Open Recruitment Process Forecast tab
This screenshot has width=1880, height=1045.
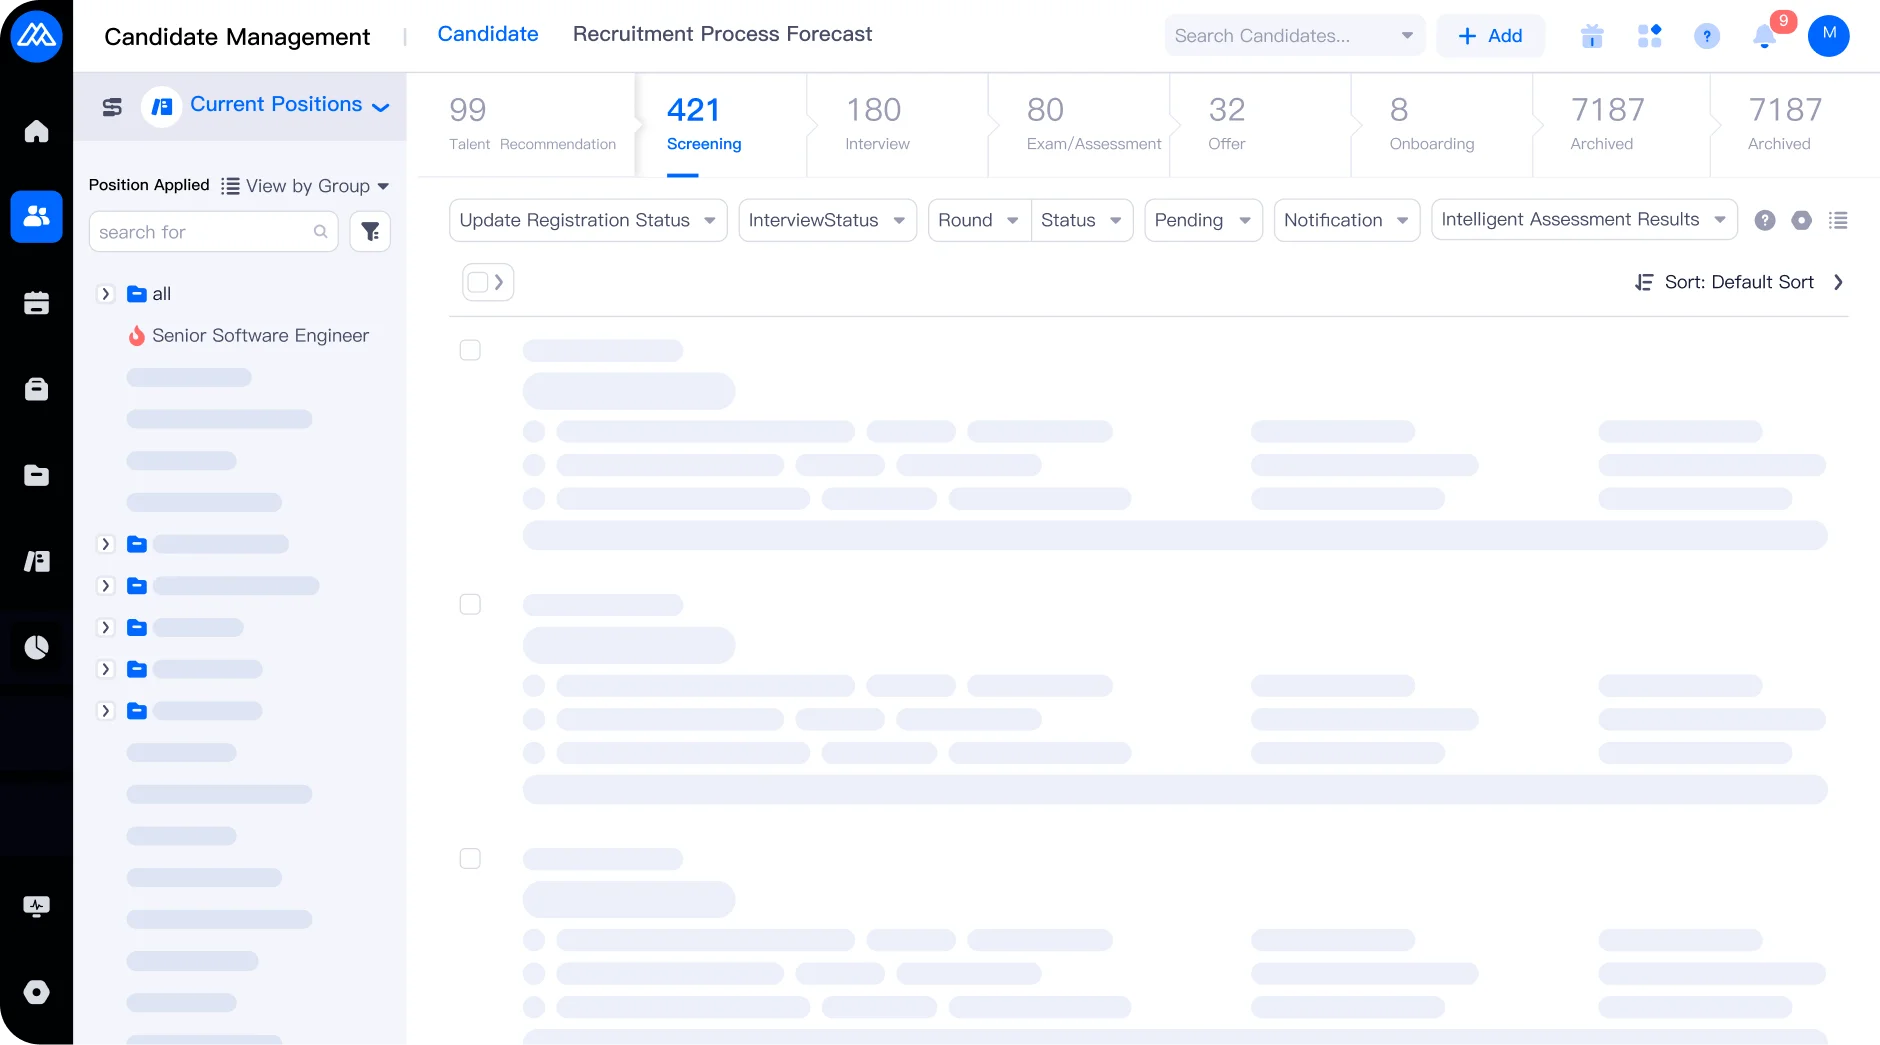click(x=722, y=34)
